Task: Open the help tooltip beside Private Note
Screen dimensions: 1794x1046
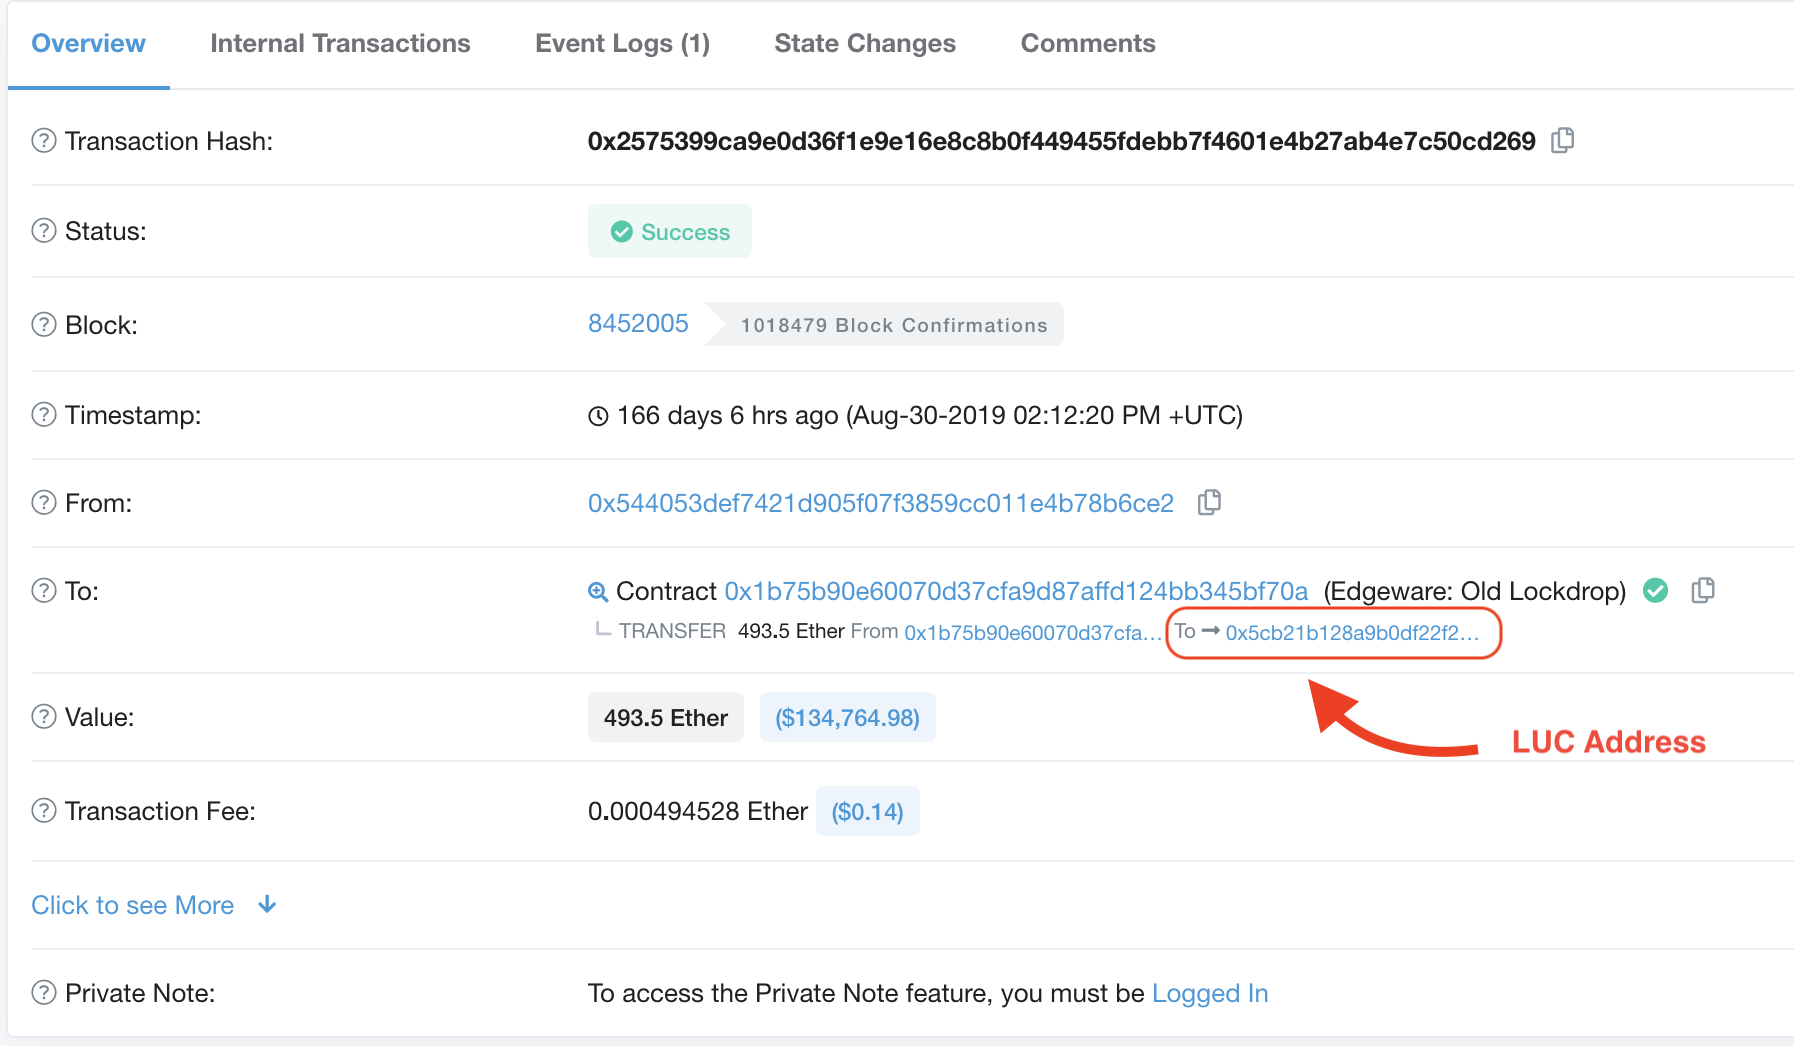Action: click(43, 992)
